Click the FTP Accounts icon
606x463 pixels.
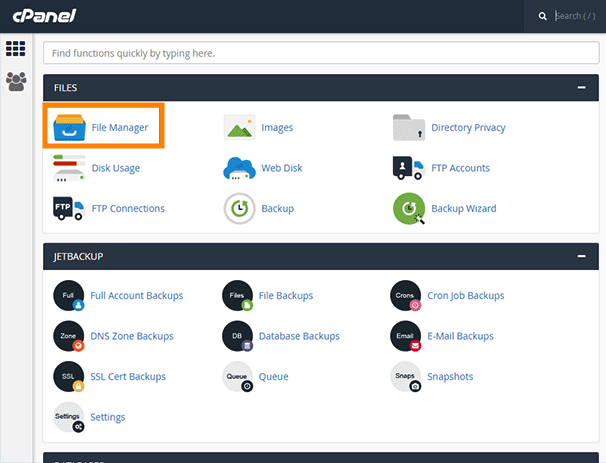click(409, 168)
